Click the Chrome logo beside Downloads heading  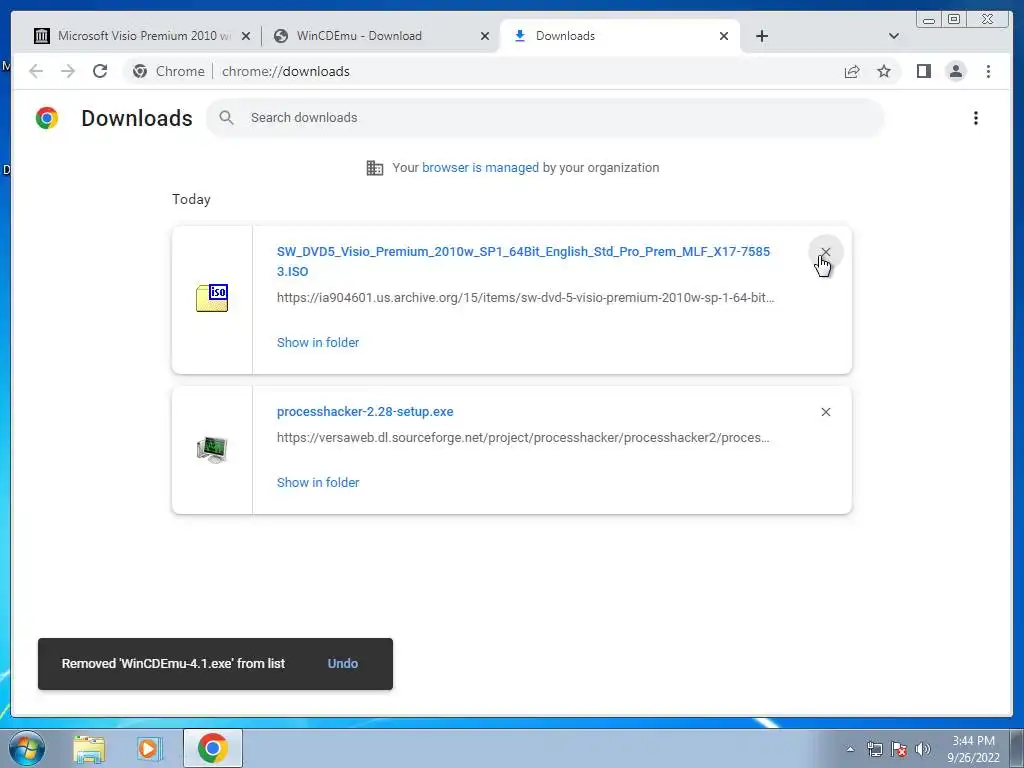pyautogui.click(x=47, y=118)
